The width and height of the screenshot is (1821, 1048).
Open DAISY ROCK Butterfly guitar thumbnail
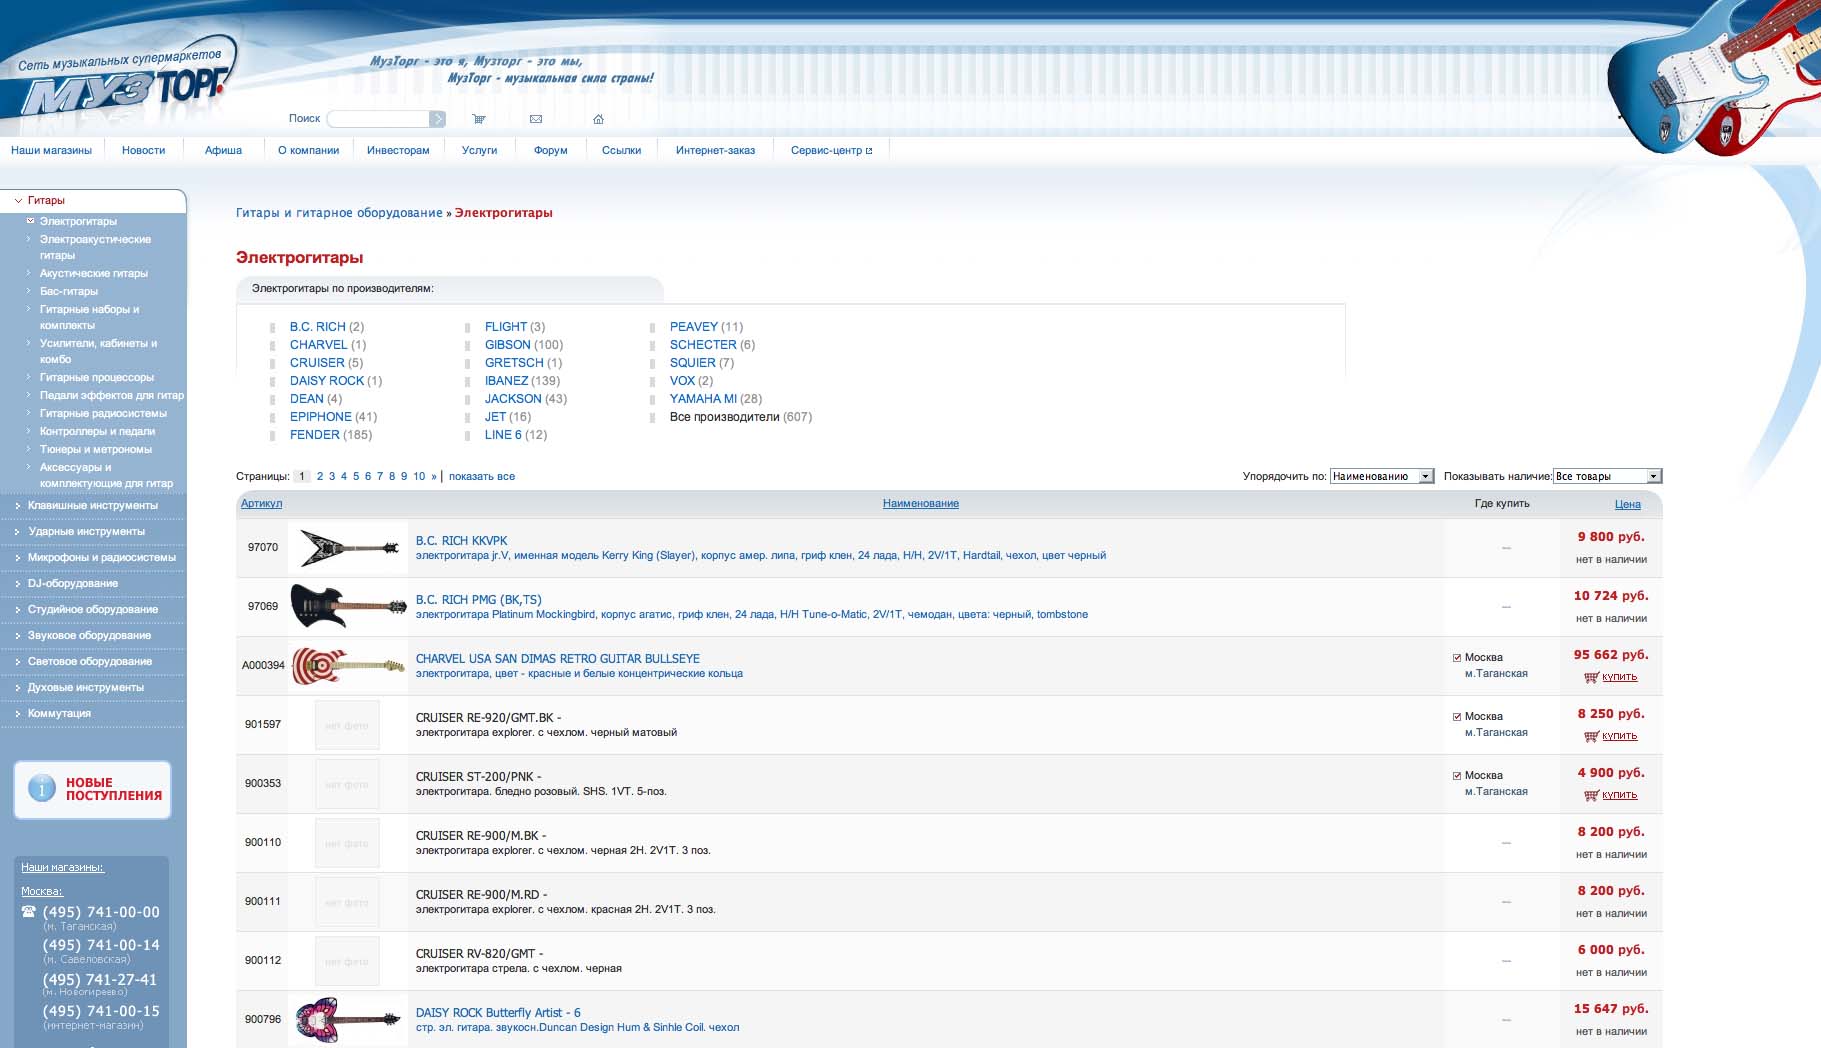click(349, 1020)
